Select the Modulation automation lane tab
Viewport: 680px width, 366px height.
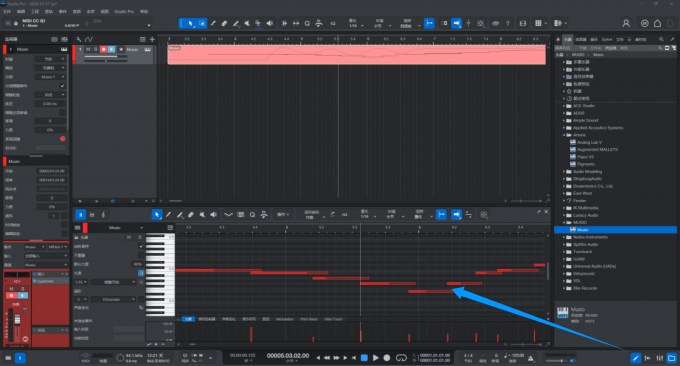point(284,319)
